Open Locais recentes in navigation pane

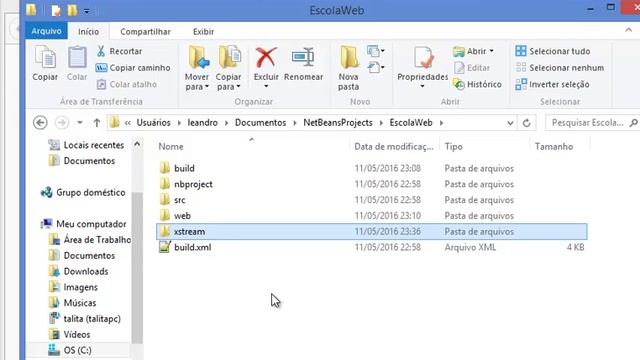[87, 145]
